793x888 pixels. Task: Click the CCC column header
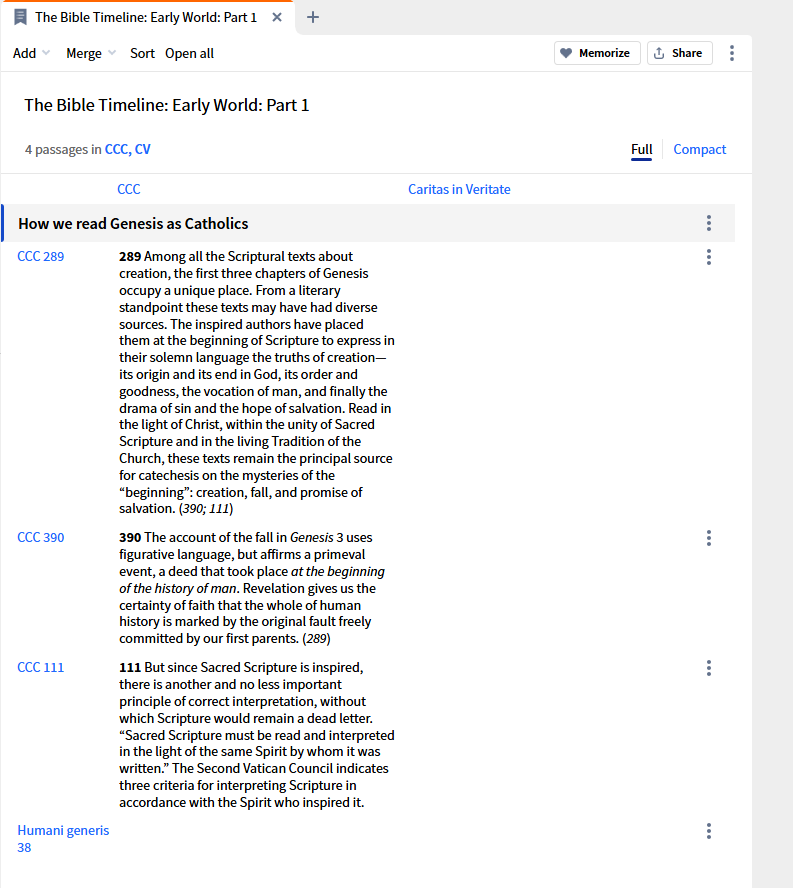pyautogui.click(x=129, y=189)
